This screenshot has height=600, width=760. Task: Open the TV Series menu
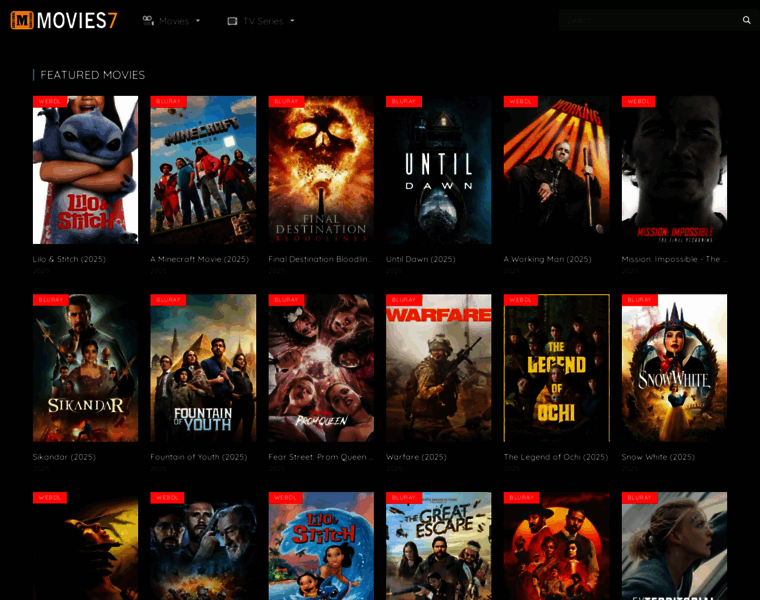tap(261, 21)
